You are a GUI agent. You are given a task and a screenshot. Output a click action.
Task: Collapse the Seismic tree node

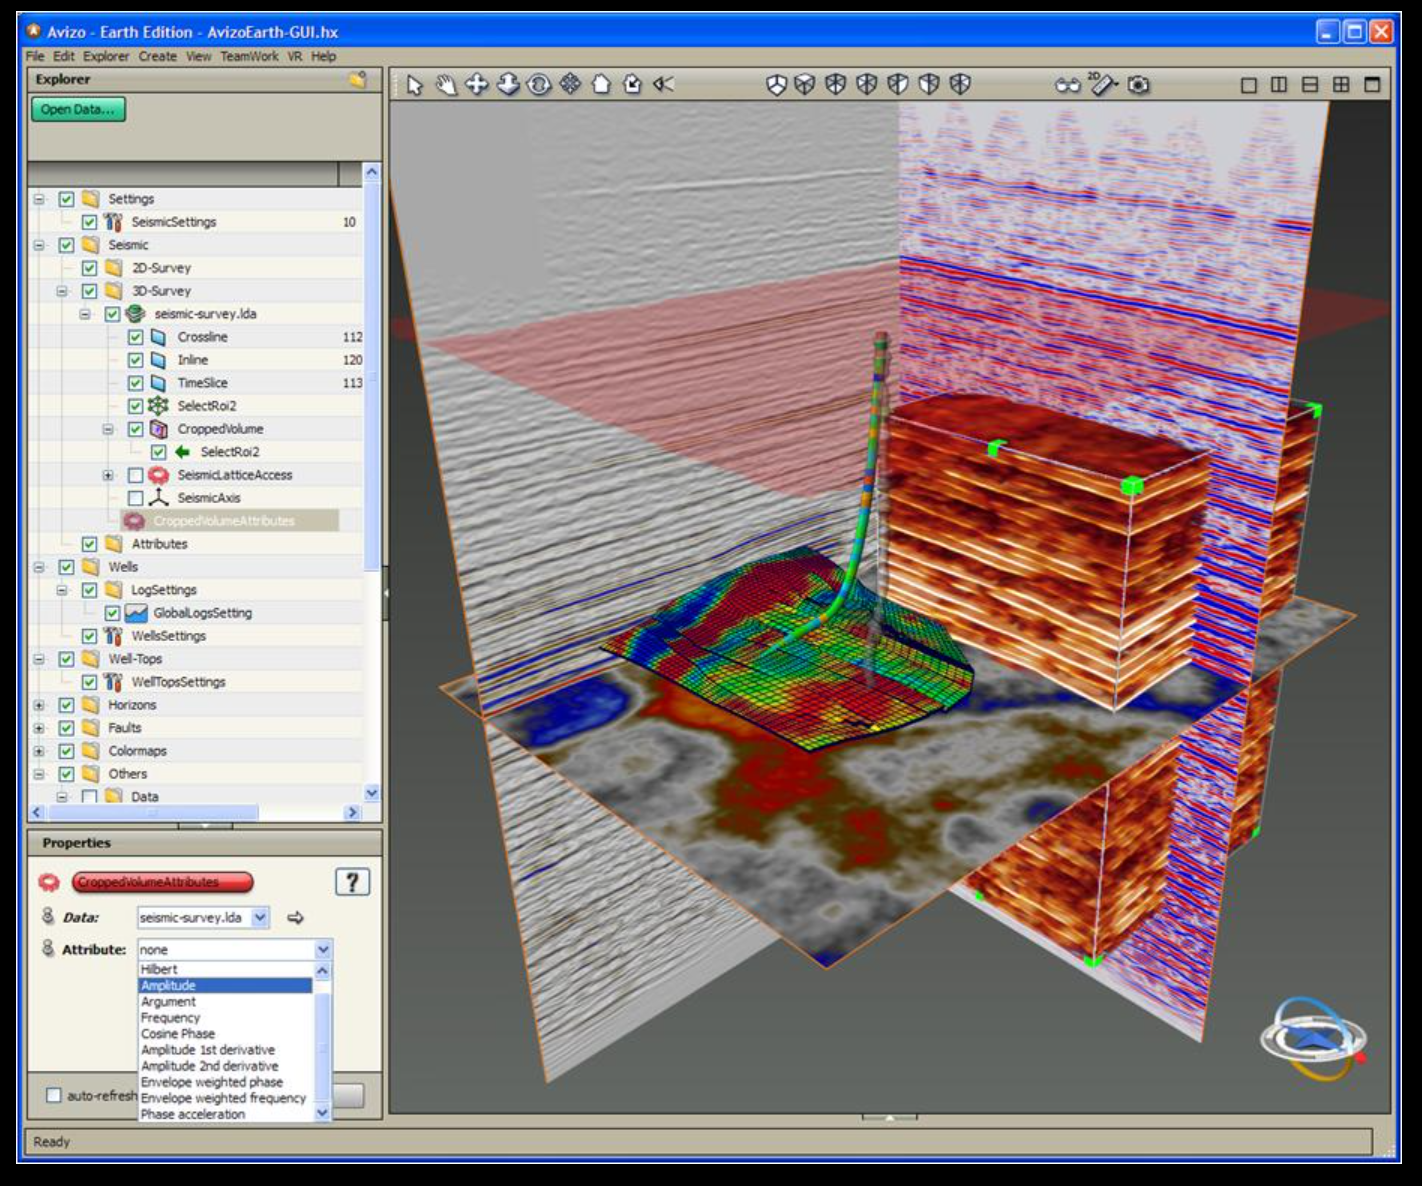point(39,245)
